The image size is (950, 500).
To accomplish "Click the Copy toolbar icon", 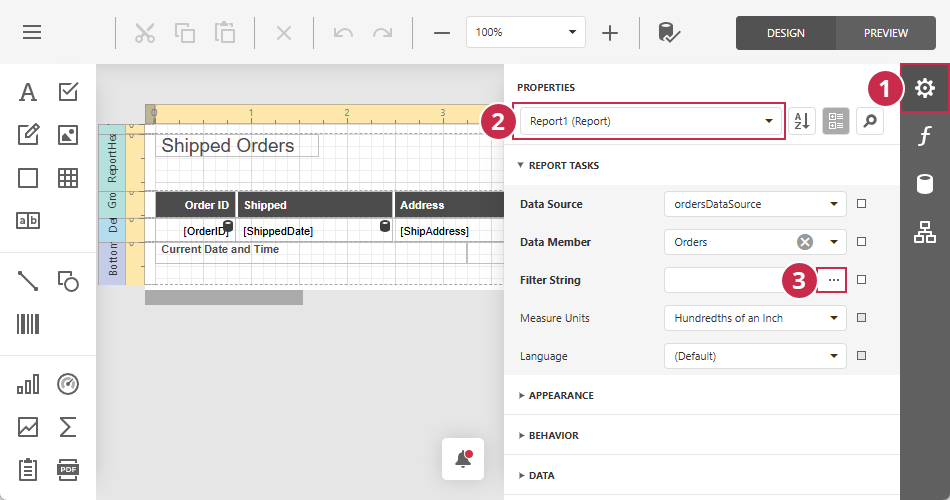I will coord(185,32).
